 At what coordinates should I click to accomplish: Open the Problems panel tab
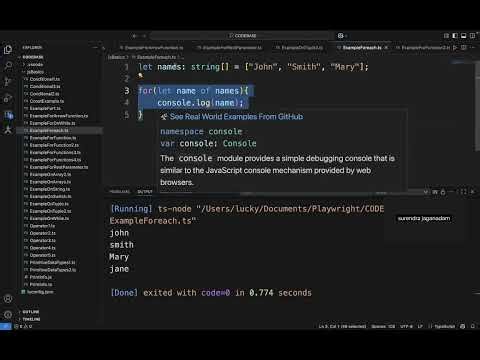point(120,192)
